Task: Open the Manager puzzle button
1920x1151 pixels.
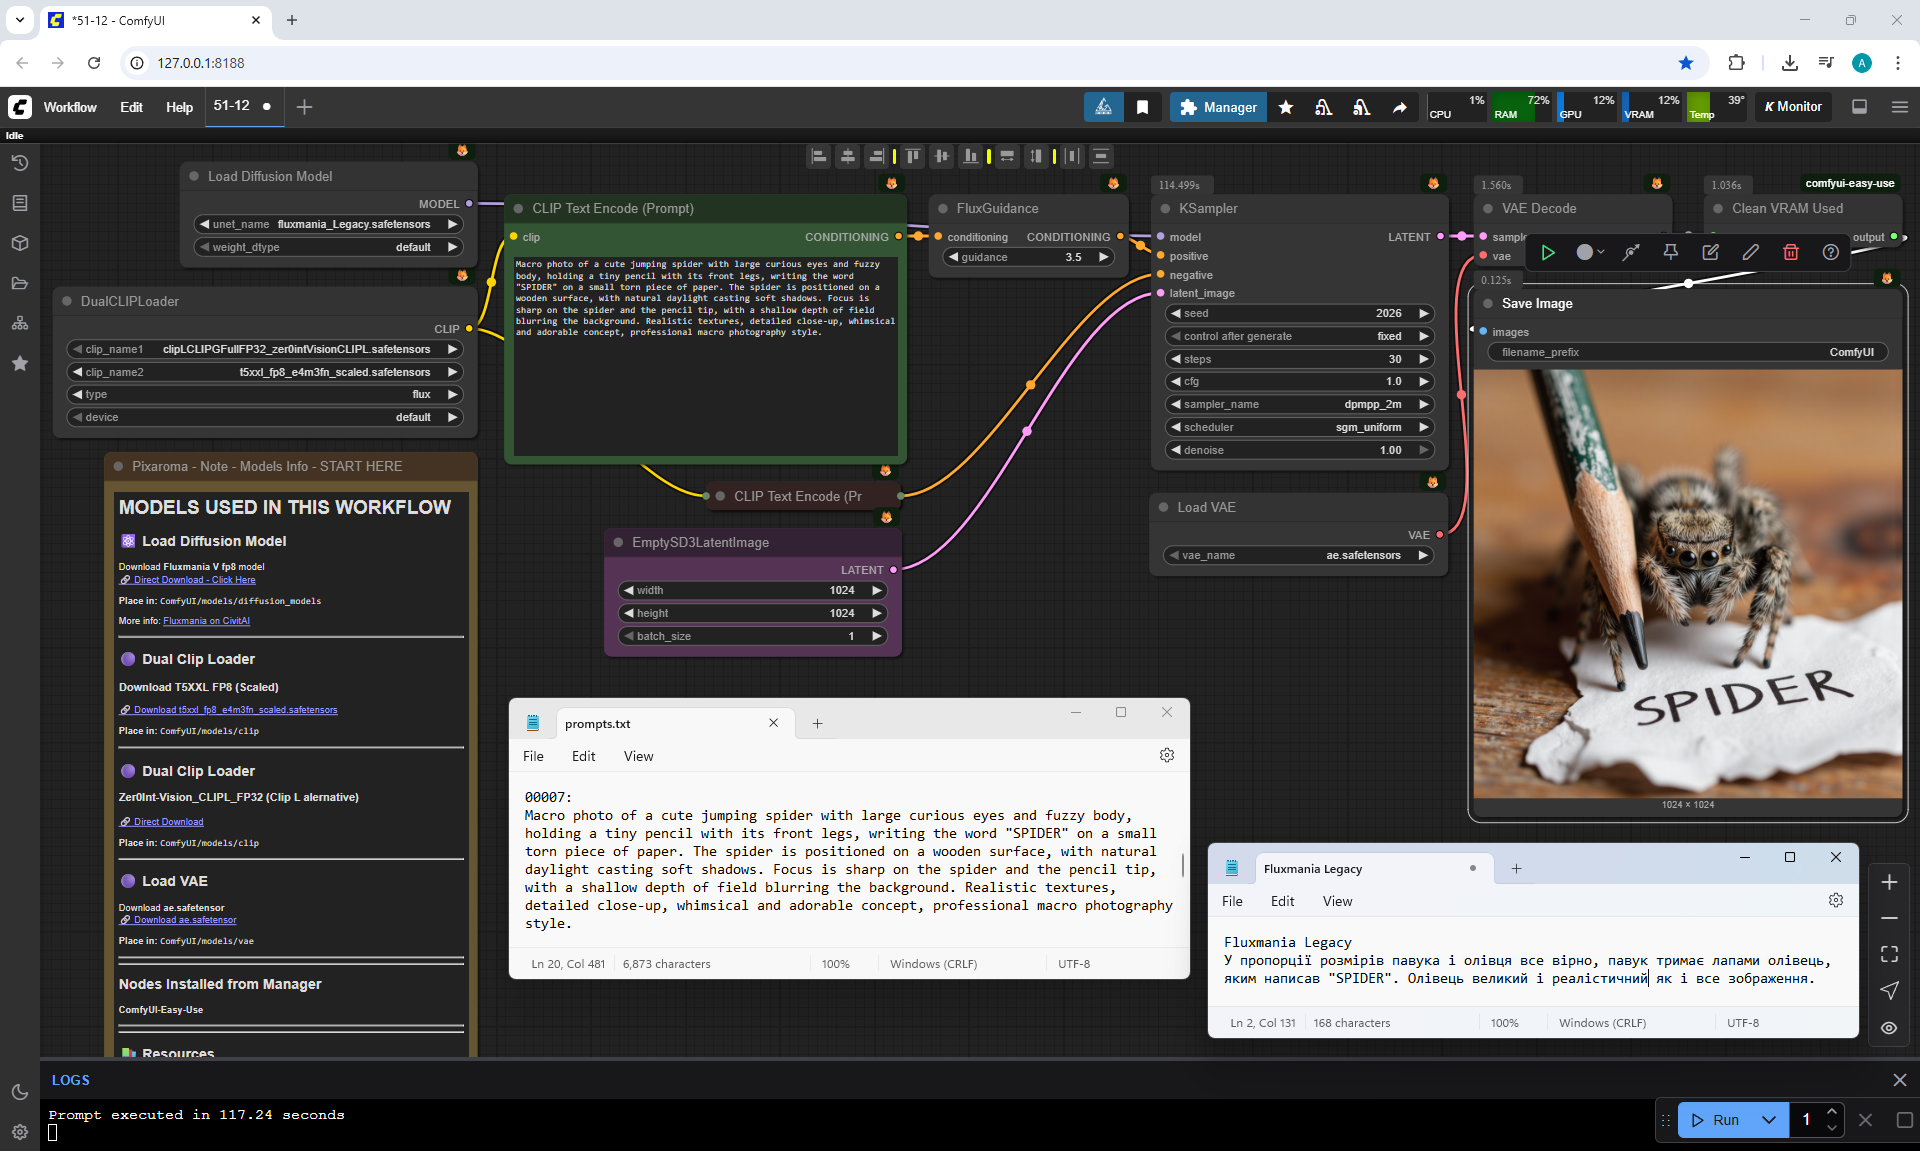Action: (x=1218, y=107)
